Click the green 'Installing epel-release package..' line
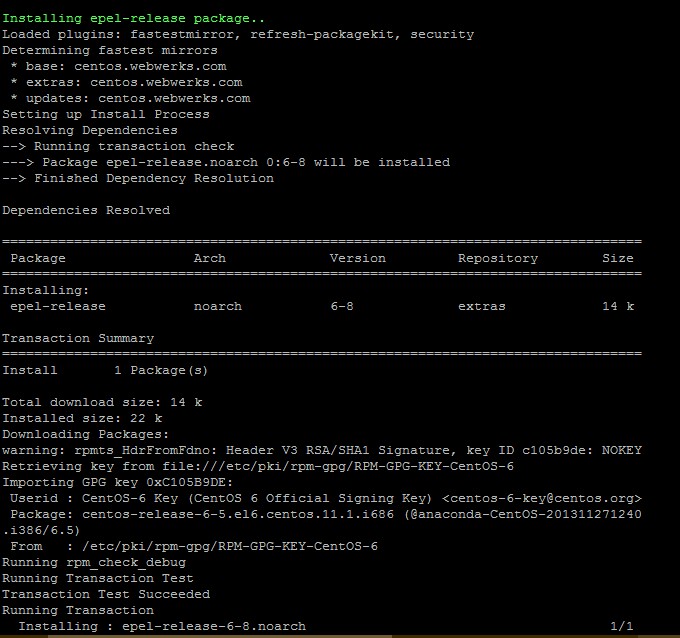The image size is (680, 638). pyautogui.click(x=133, y=18)
